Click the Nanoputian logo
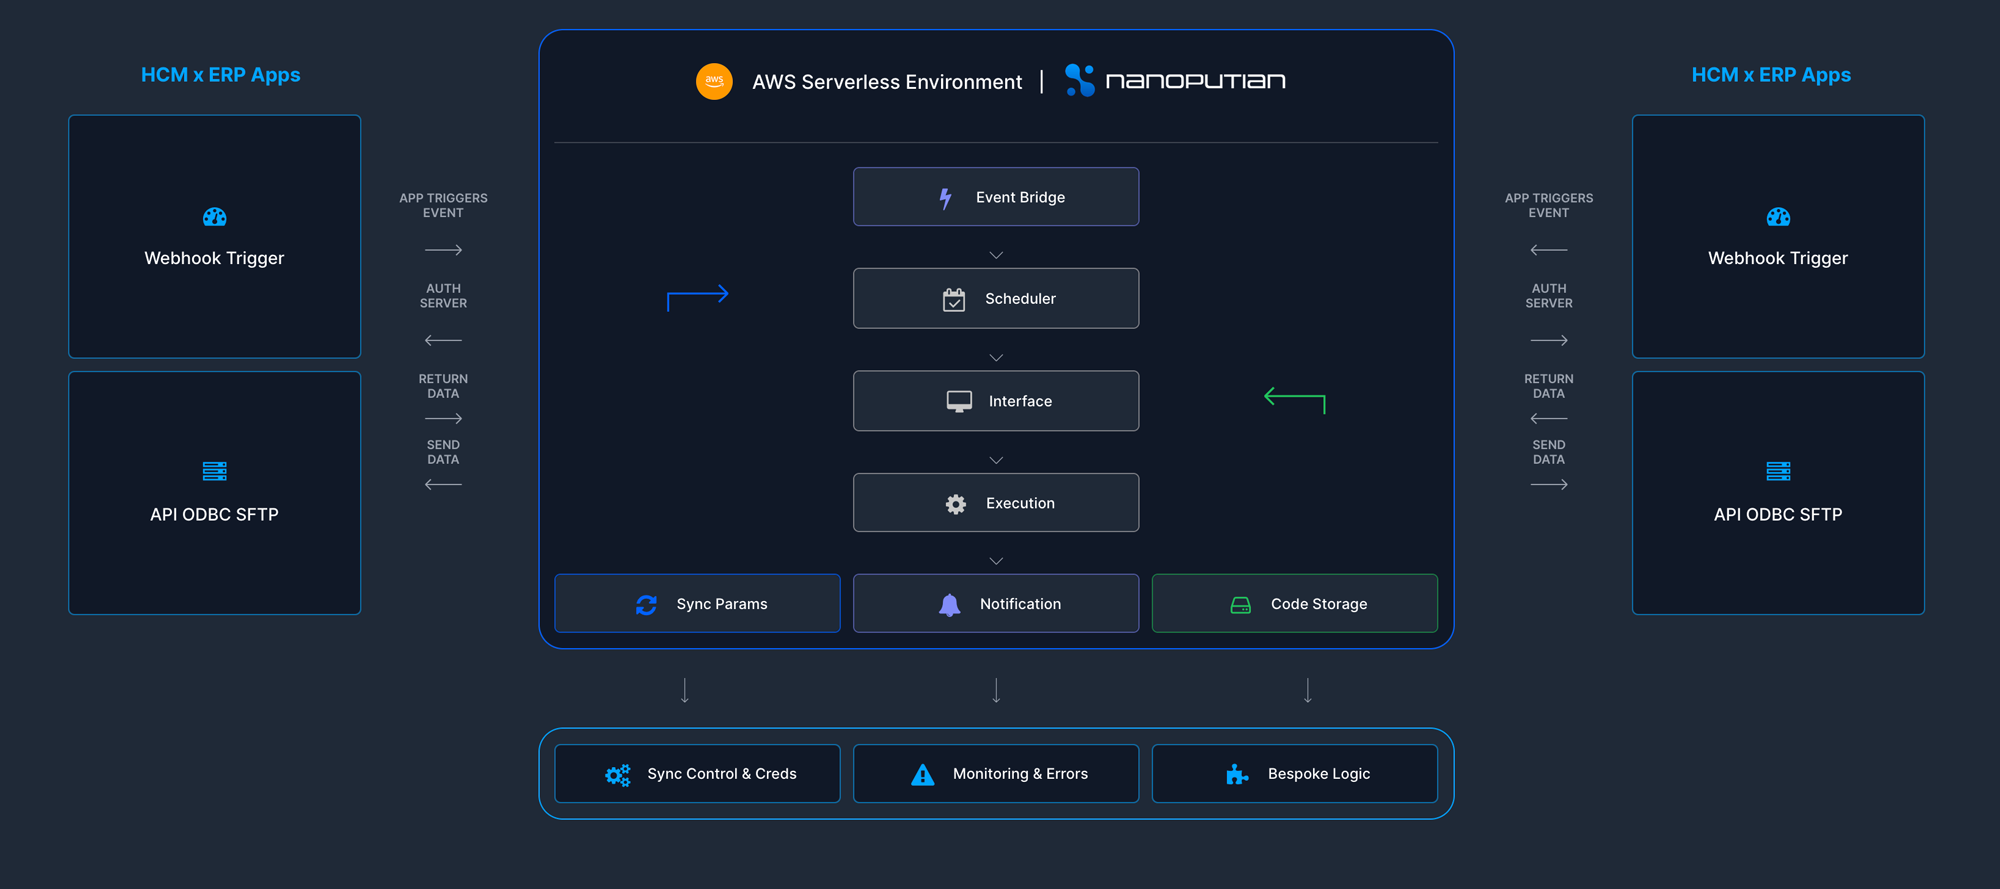The width and height of the screenshot is (2000, 889). point(1176,81)
